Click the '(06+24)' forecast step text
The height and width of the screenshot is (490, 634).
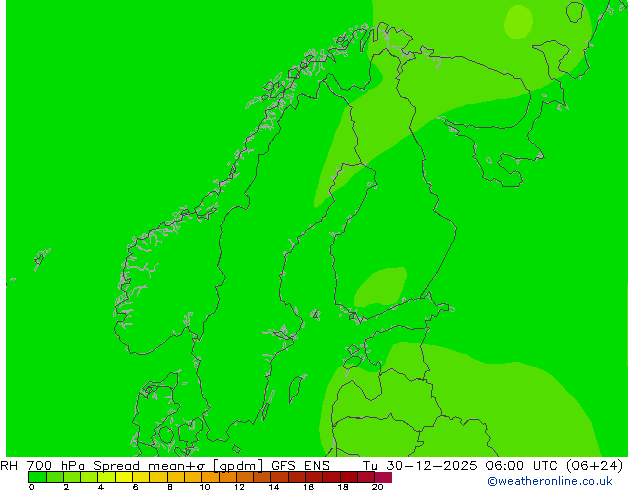point(594,466)
